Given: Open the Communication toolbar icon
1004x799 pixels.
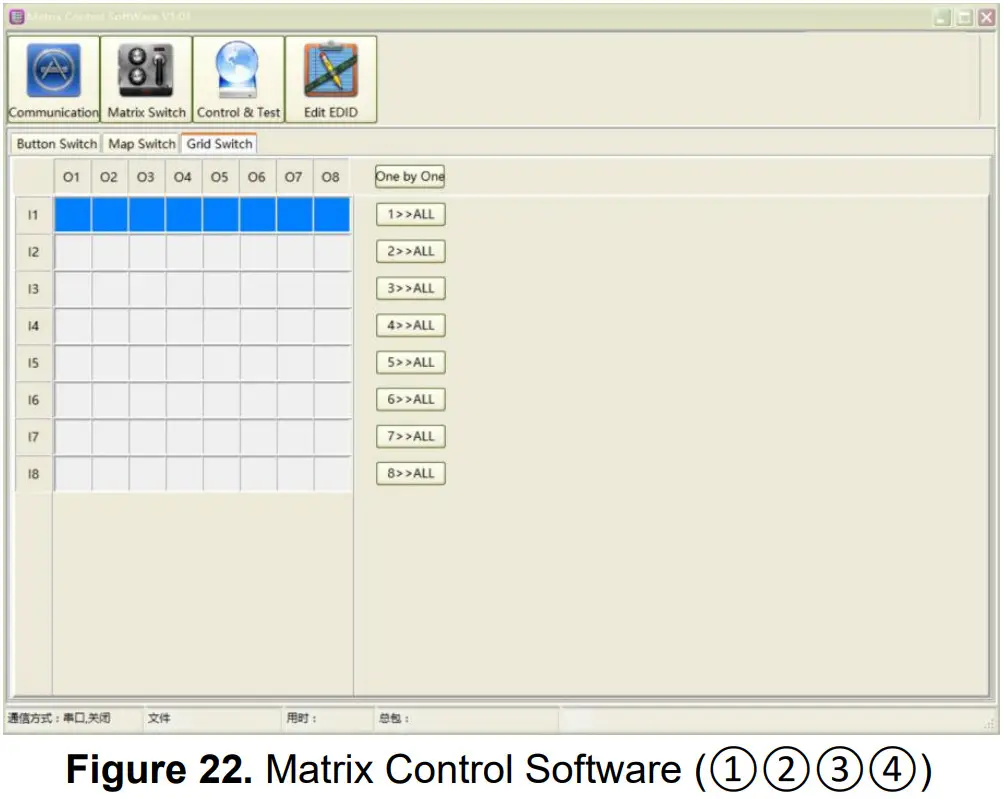Looking at the screenshot, I should click(x=54, y=79).
